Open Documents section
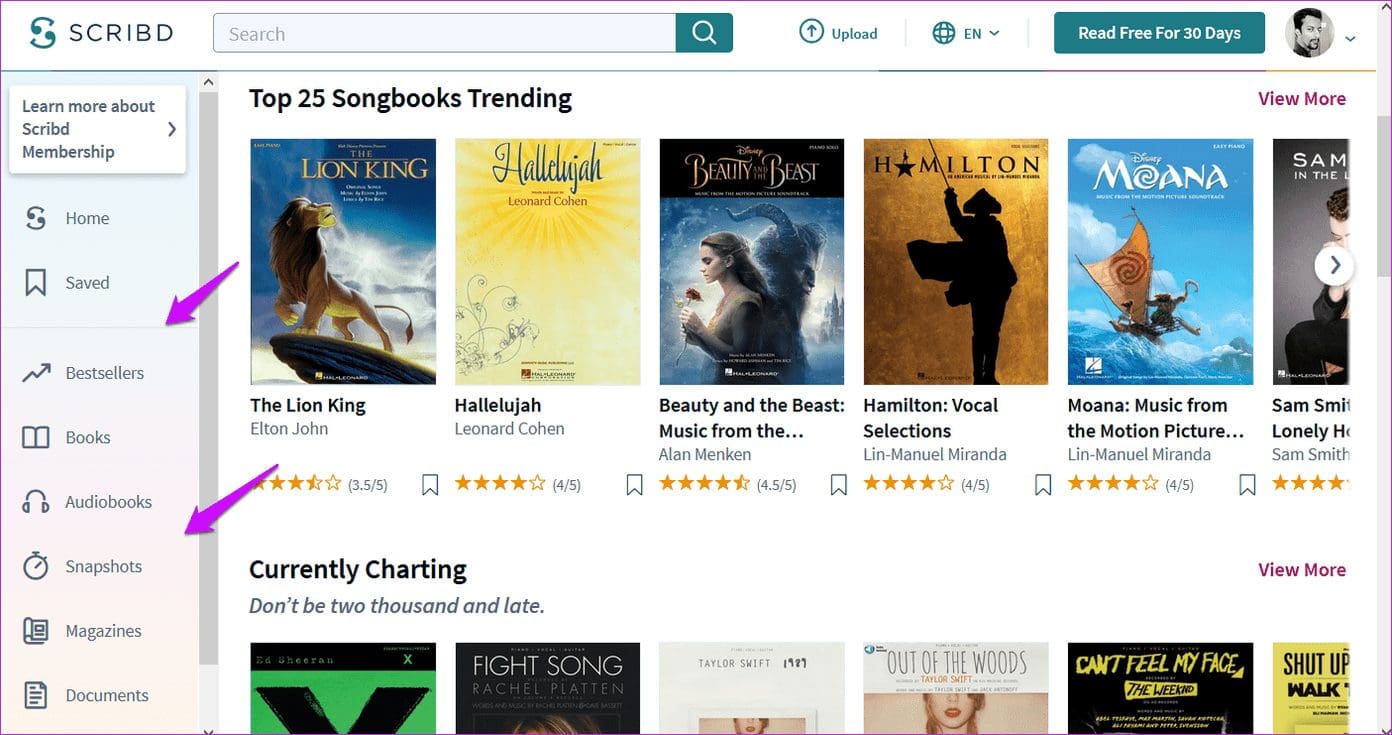 click(x=107, y=695)
